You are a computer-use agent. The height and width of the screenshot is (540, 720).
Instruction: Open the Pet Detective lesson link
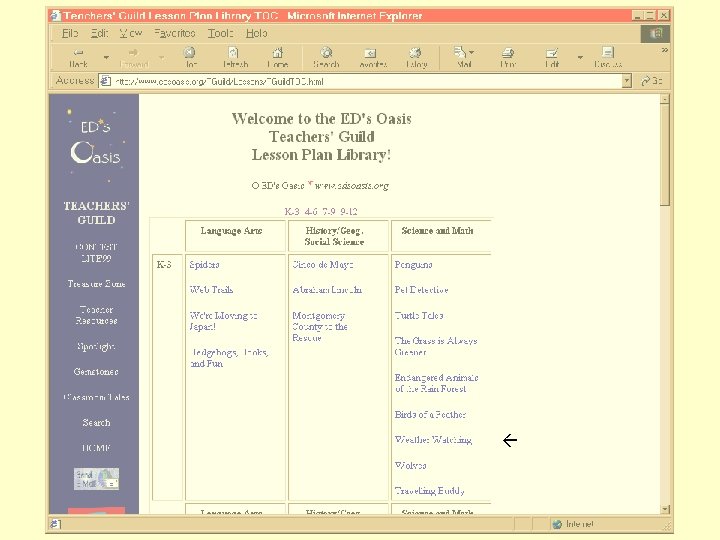421,290
